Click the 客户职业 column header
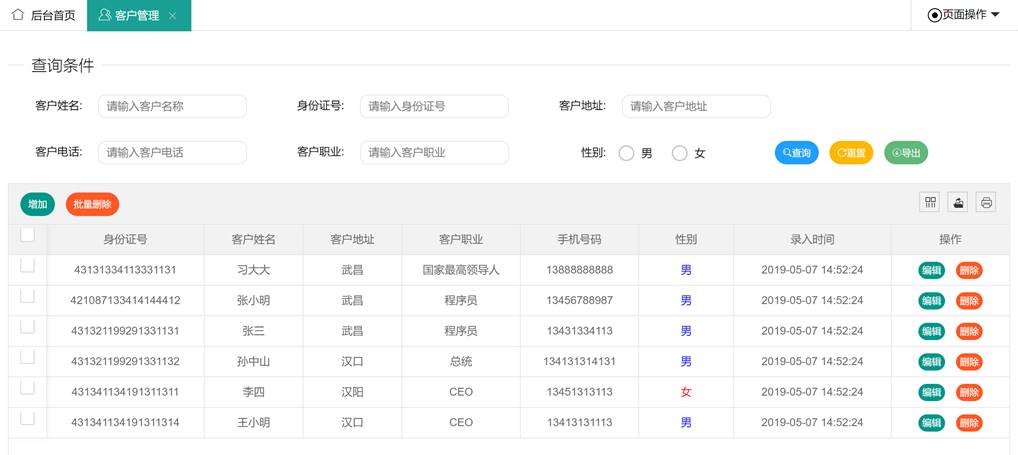Screen dimensions: 1018x455 [x=461, y=240]
